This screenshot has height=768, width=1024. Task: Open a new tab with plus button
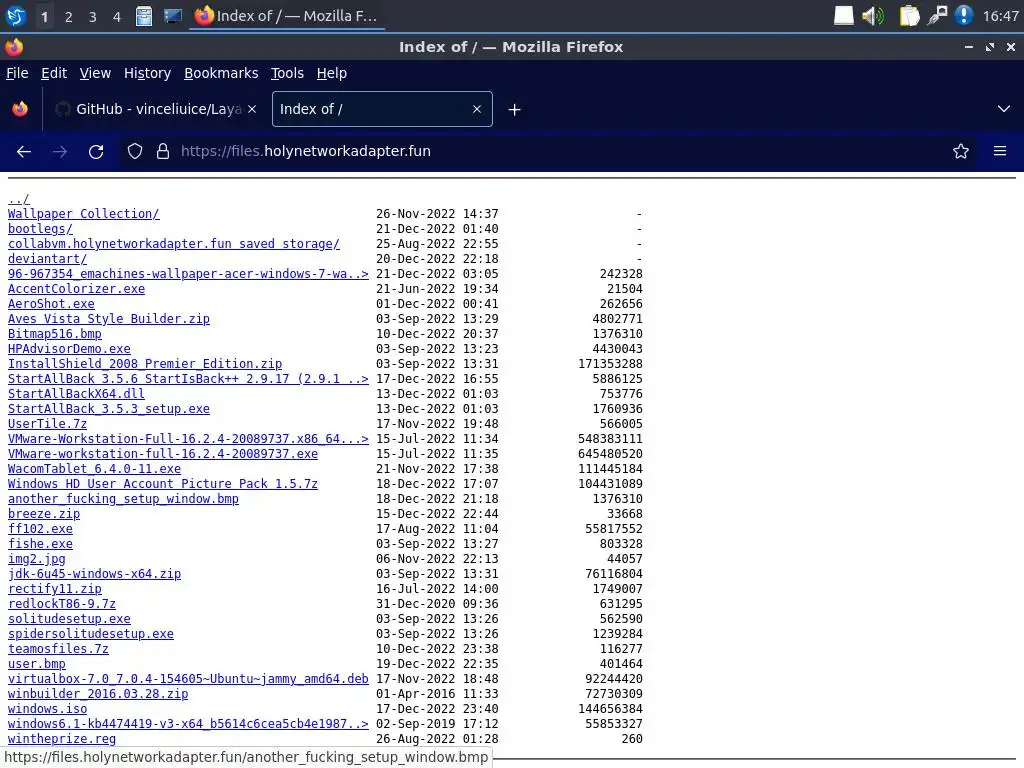pos(515,110)
